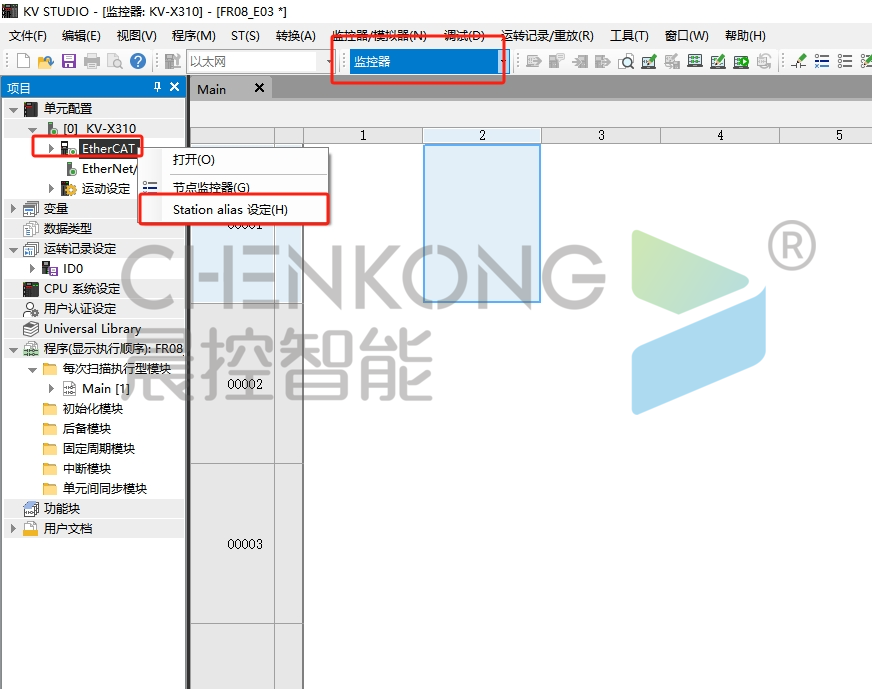Open the 文件(F) menu

coord(28,36)
